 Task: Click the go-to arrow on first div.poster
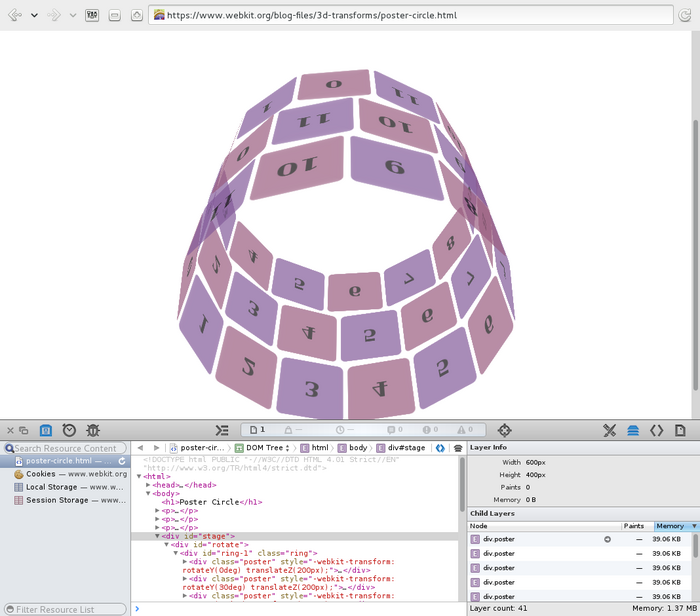(607, 539)
